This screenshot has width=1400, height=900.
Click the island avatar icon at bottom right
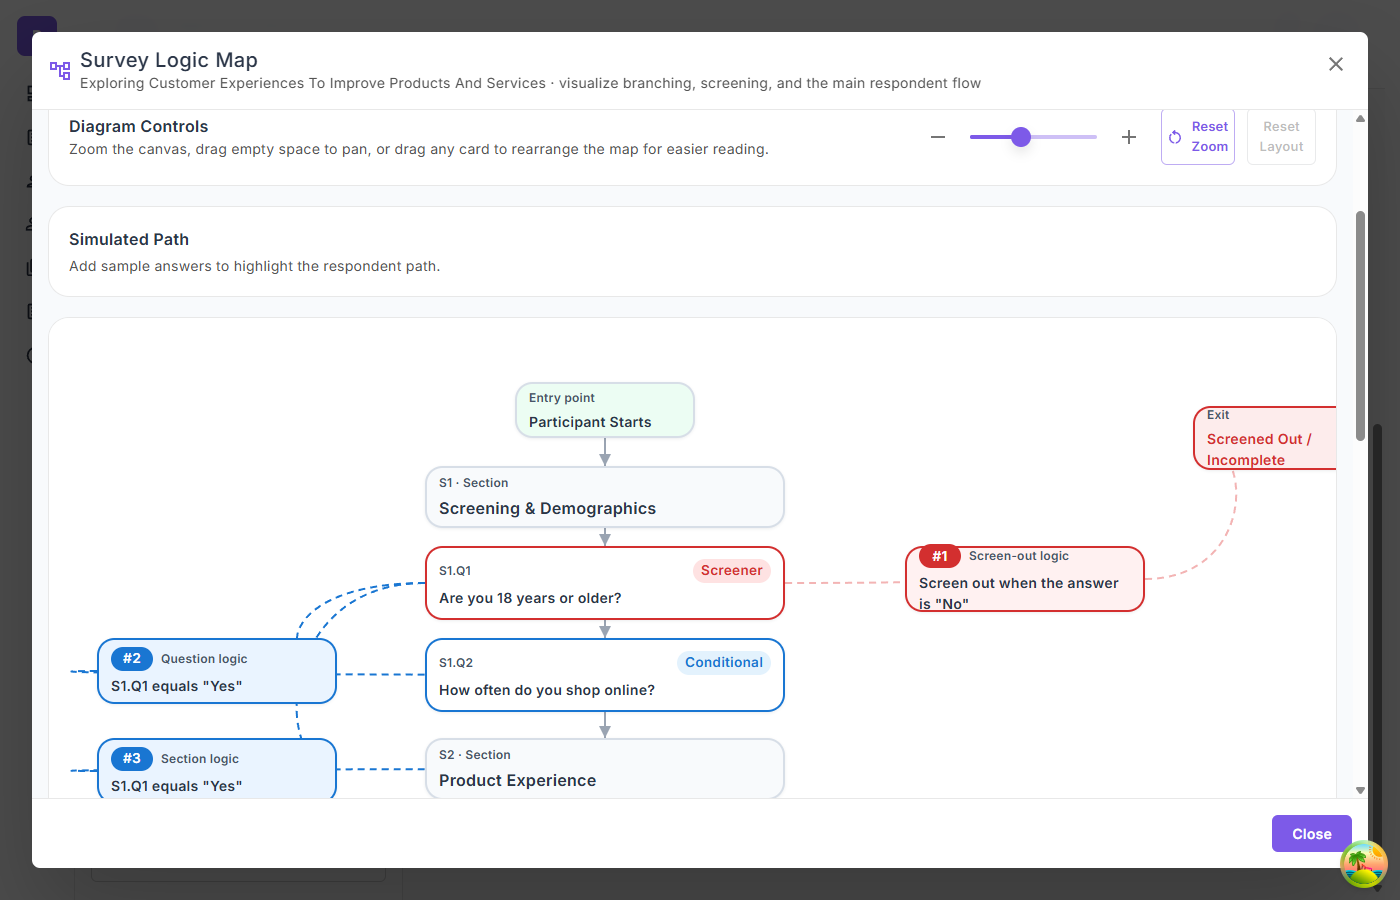point(1363,863)
